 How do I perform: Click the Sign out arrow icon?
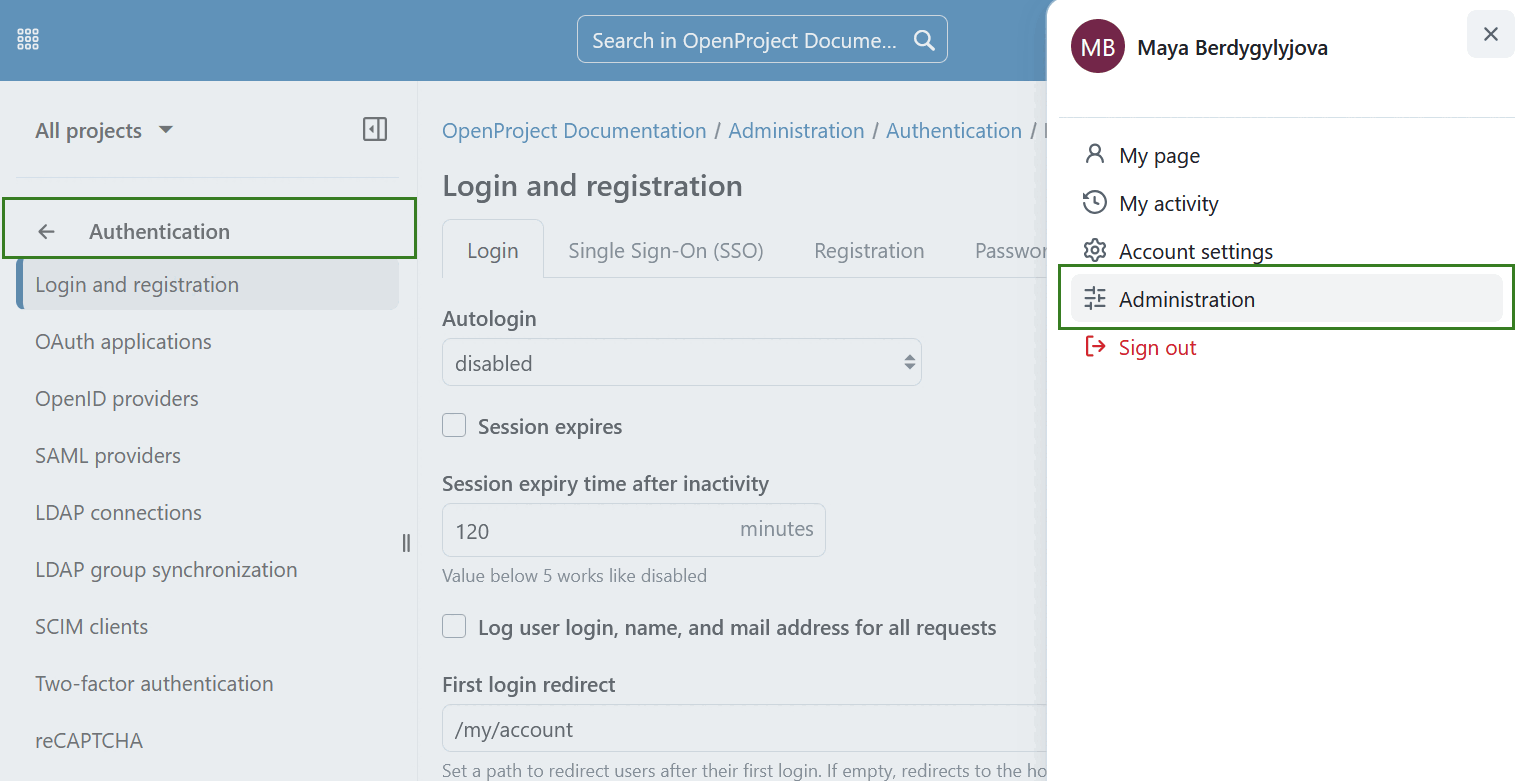tap(1093, 346)
